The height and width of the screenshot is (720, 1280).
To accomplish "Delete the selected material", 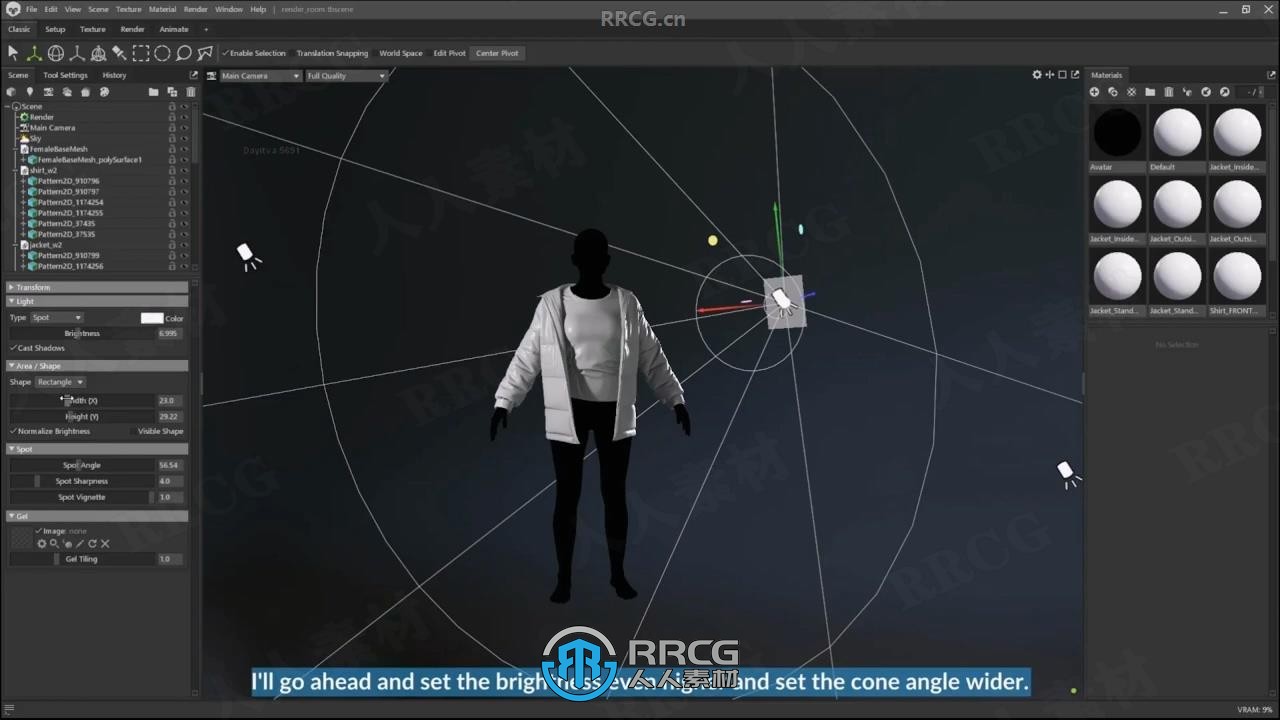I will coord(1168,92).
